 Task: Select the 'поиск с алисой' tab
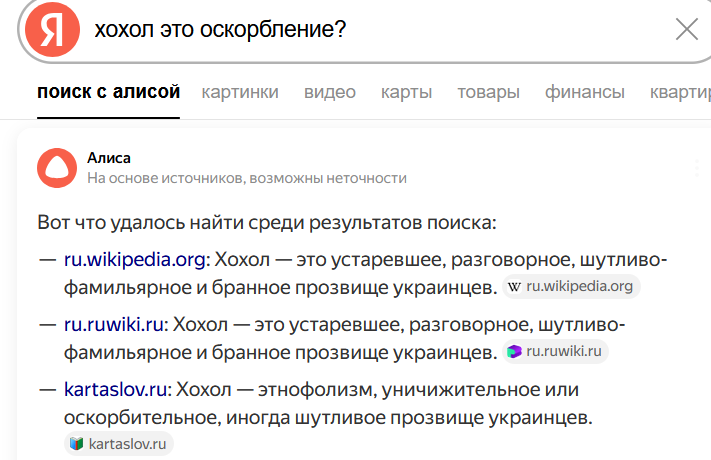[x=108, y=93]
